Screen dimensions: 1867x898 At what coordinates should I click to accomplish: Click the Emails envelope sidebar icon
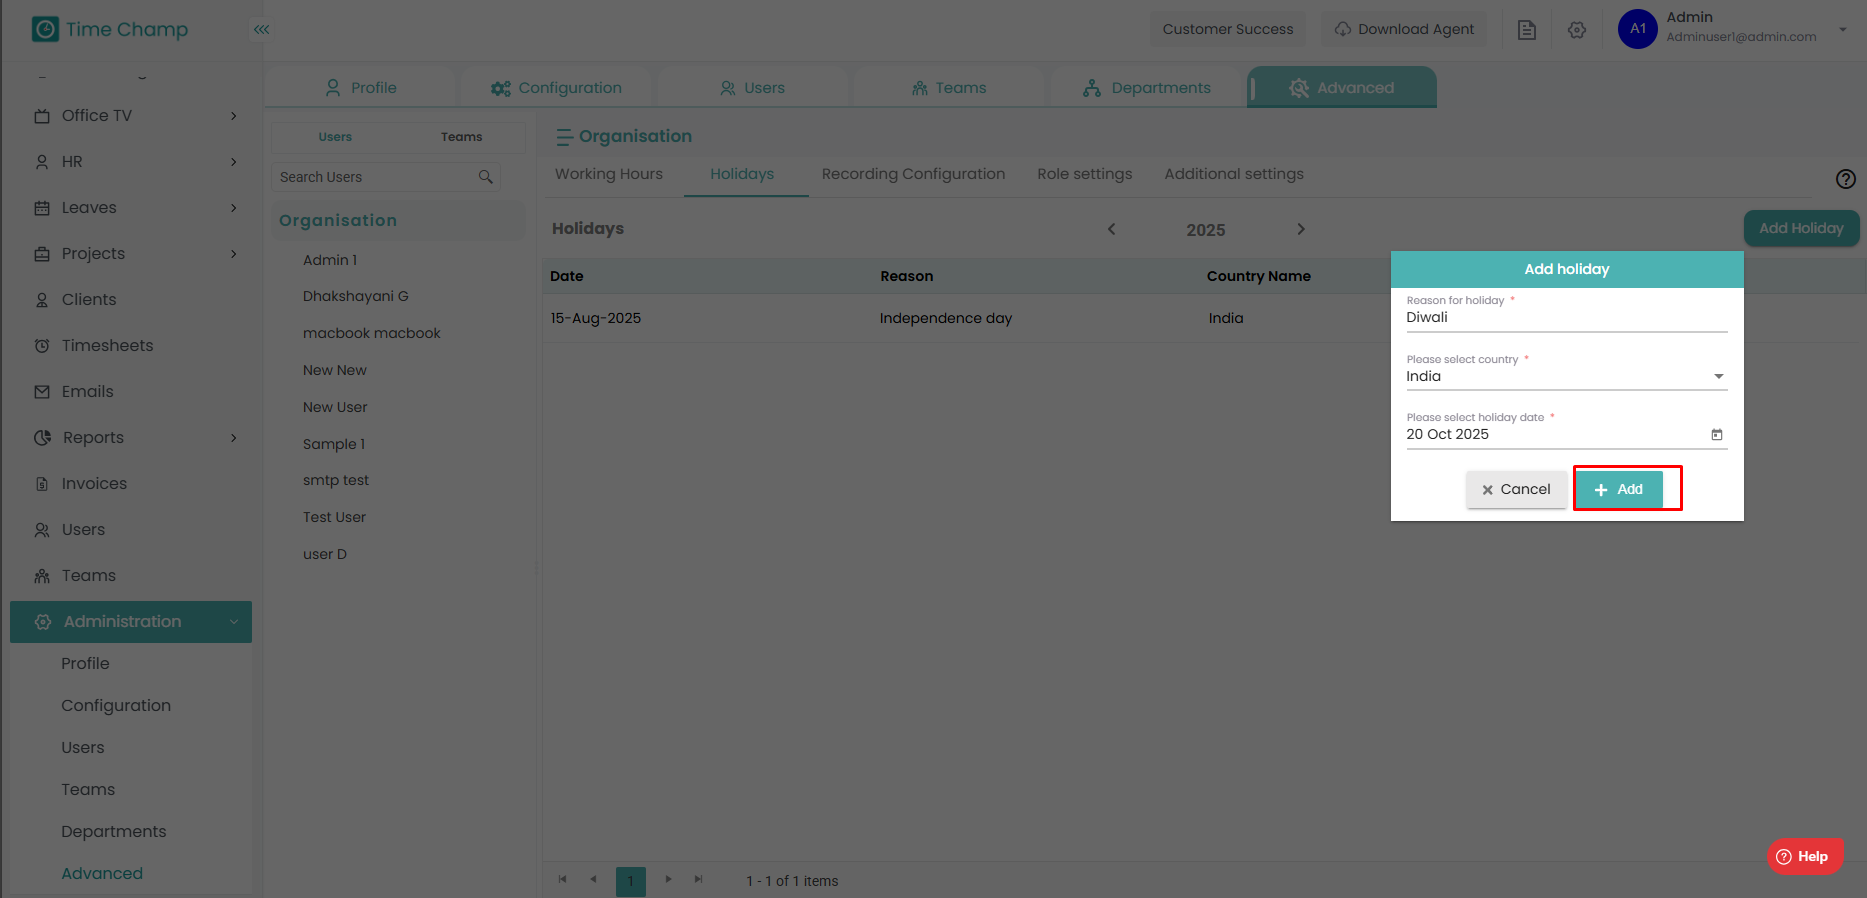(42, 392)
